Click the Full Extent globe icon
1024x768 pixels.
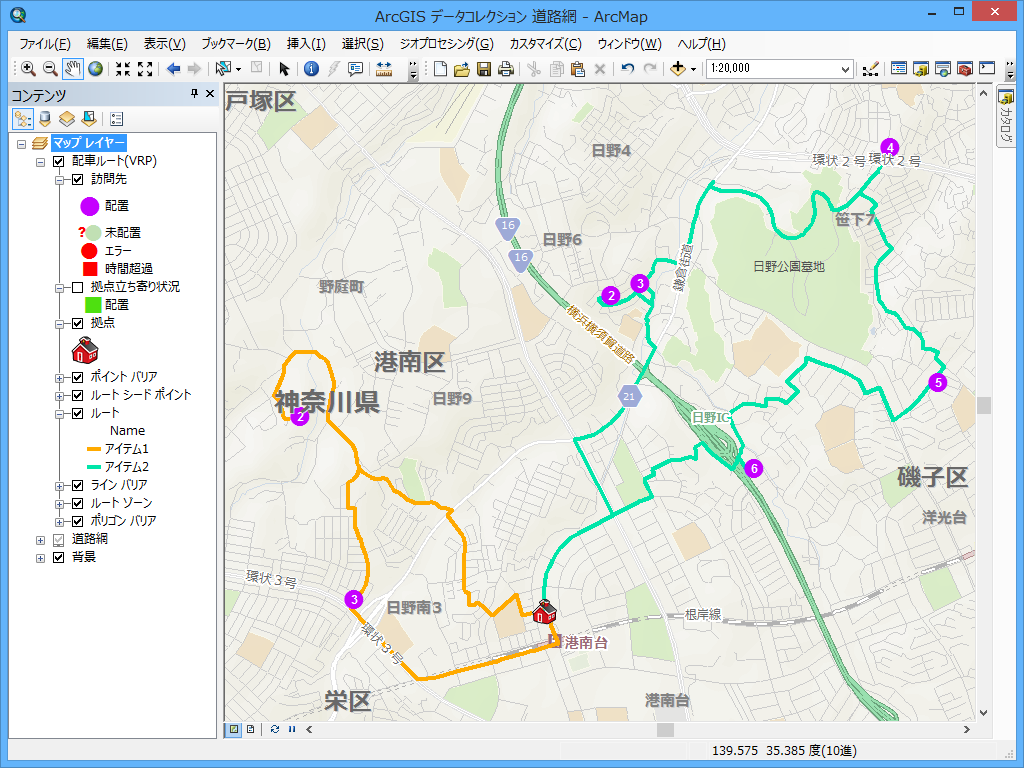pyautogui.click(x=95, y=69)
